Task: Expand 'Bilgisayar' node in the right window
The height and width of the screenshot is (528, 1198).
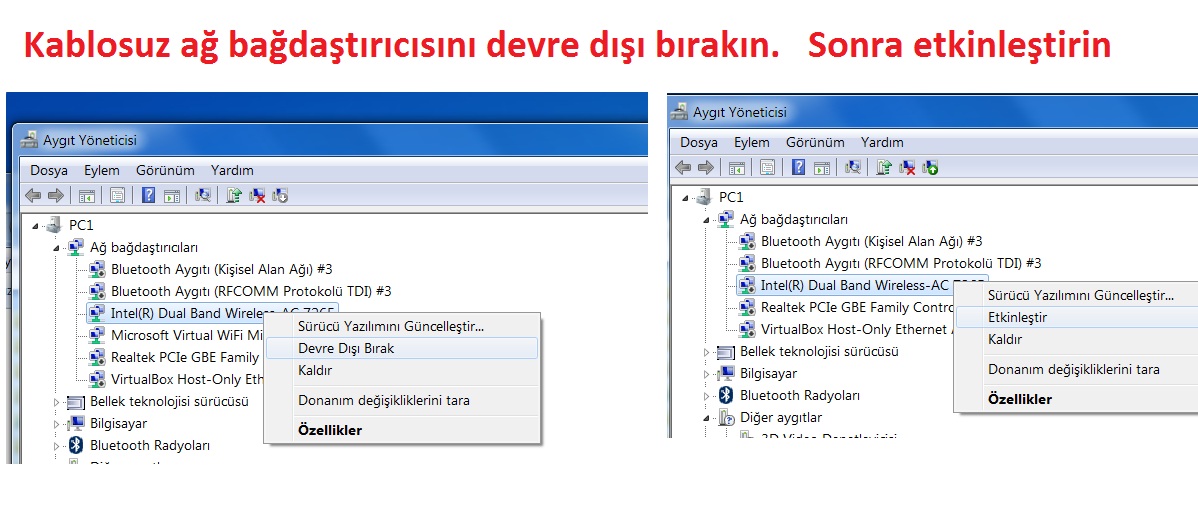Action: click(x=706, y=374)
